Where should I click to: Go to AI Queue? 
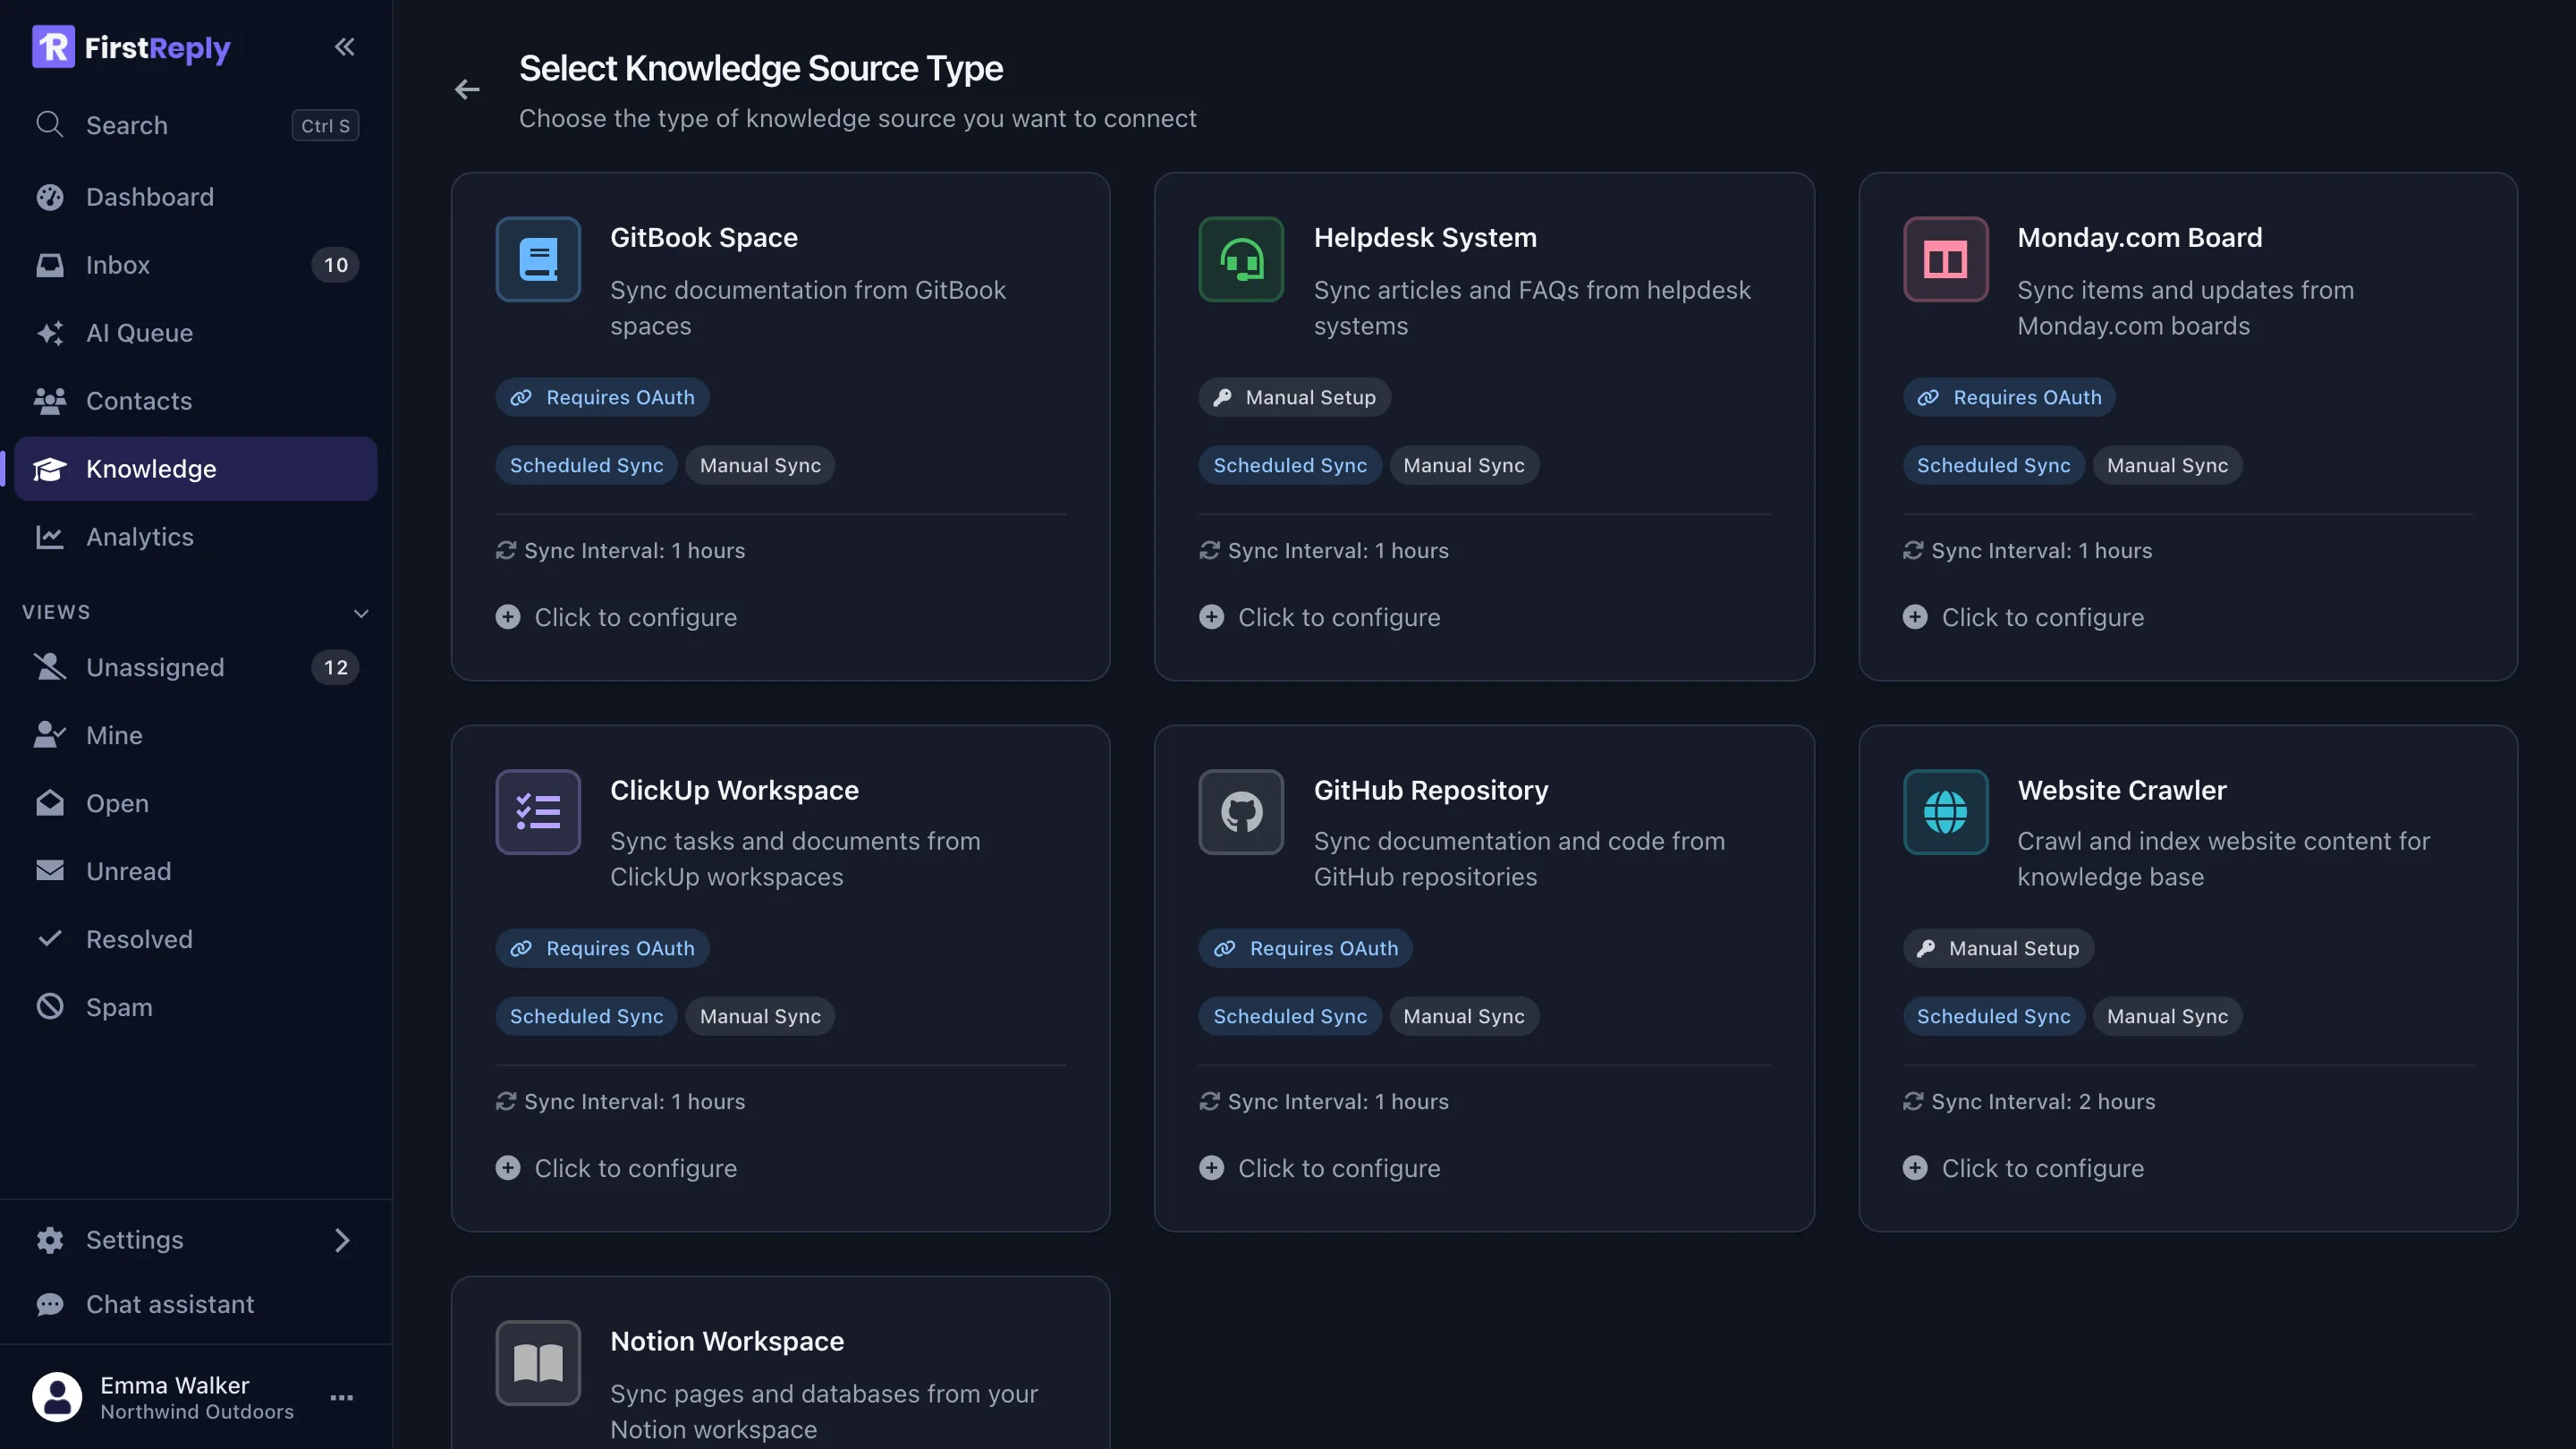click(x=196, y=333)
